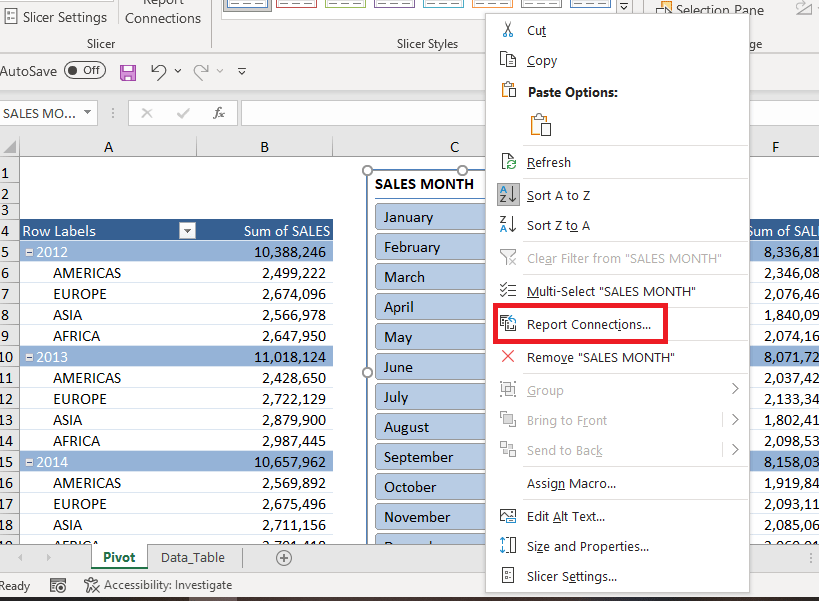819x601 pixels.
Task: Open Slicer Settings in the ribbon
Action: pos(55,17)
